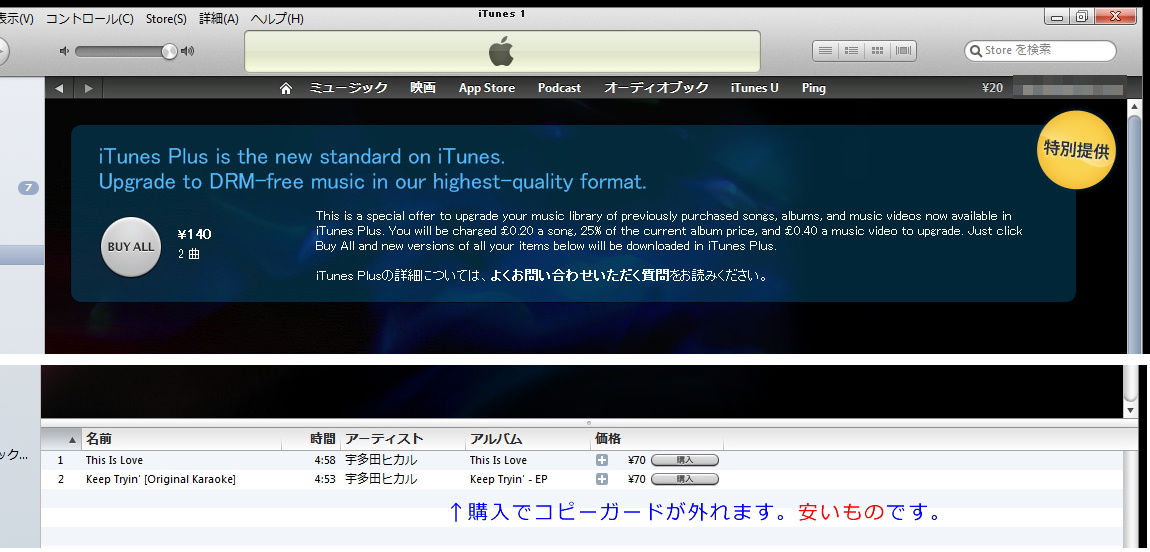Click the Store search field
The height and width of the screenshot is (552, 1150).
tap(1045, 50)
